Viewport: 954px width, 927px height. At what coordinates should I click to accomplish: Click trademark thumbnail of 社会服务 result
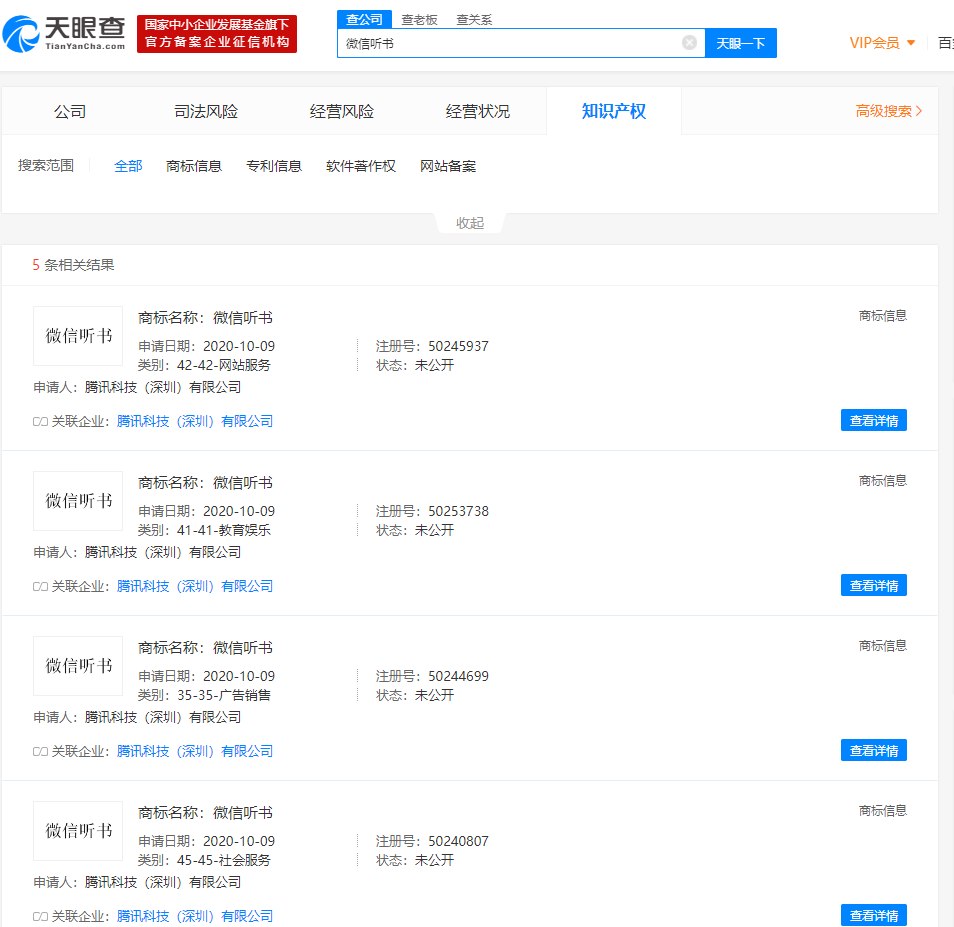78,830
